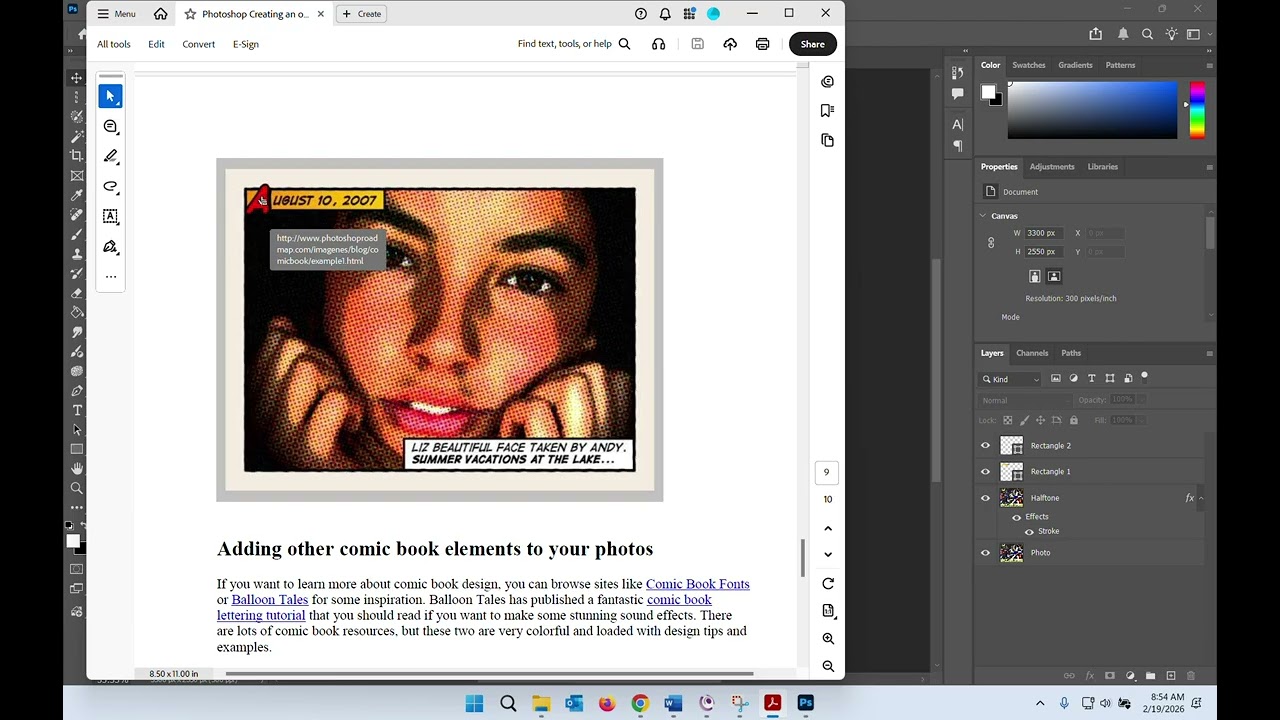This screenshot has height=720, width=1280.
Task: Click the hue spectrum slider
Action: 1197,111
